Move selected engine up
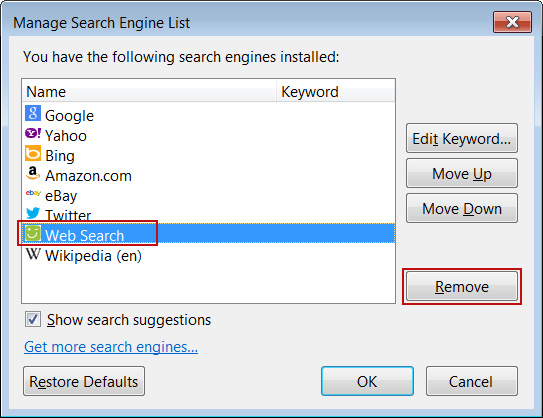The image size is (543, 418). (462, 173)
